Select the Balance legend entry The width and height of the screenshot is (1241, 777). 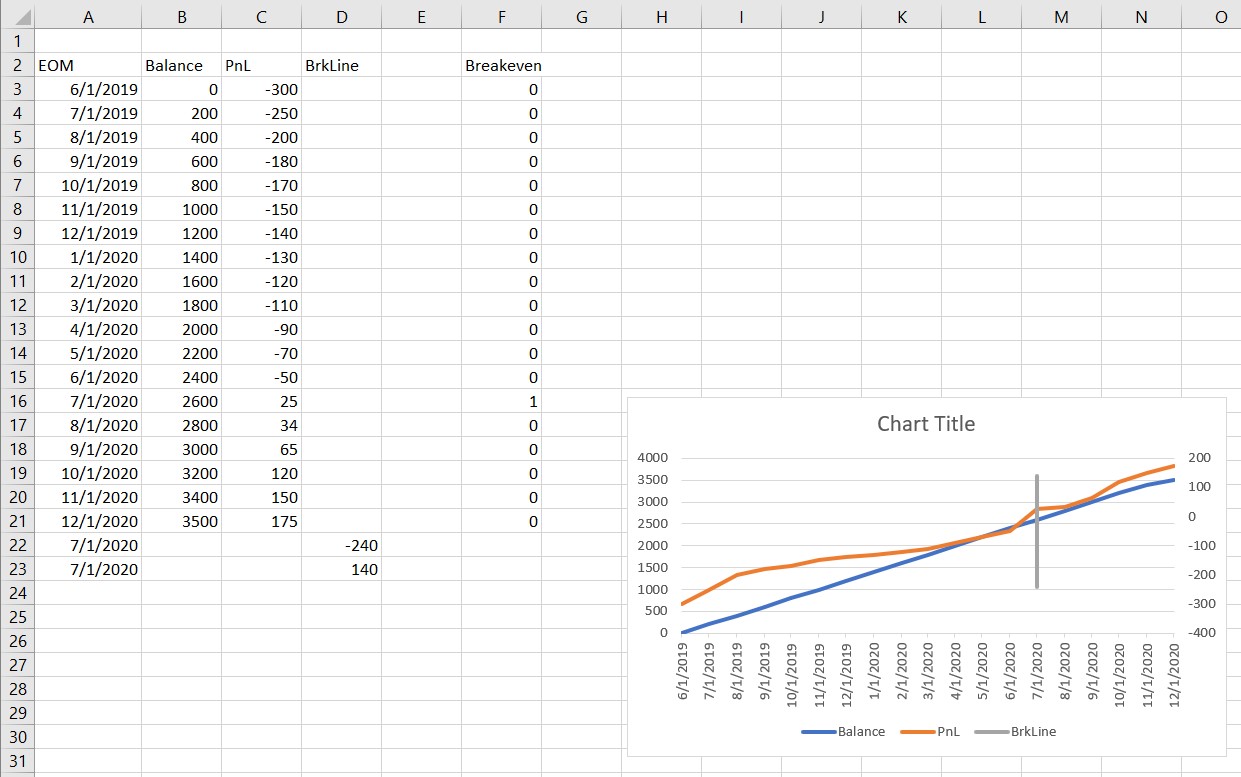861,731
